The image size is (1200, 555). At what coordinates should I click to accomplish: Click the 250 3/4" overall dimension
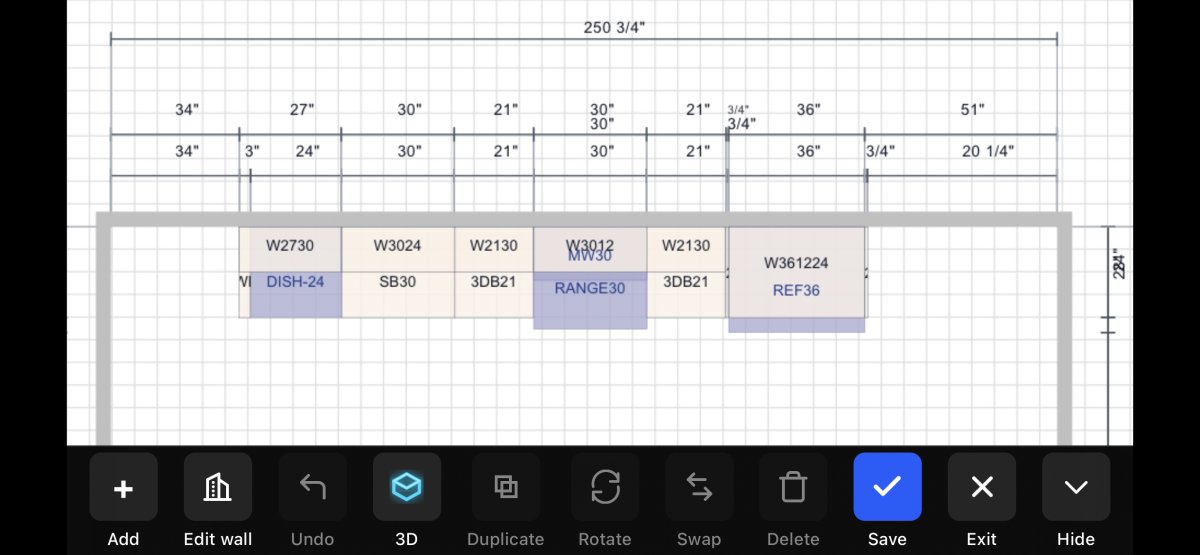click(x=614, y=28)
